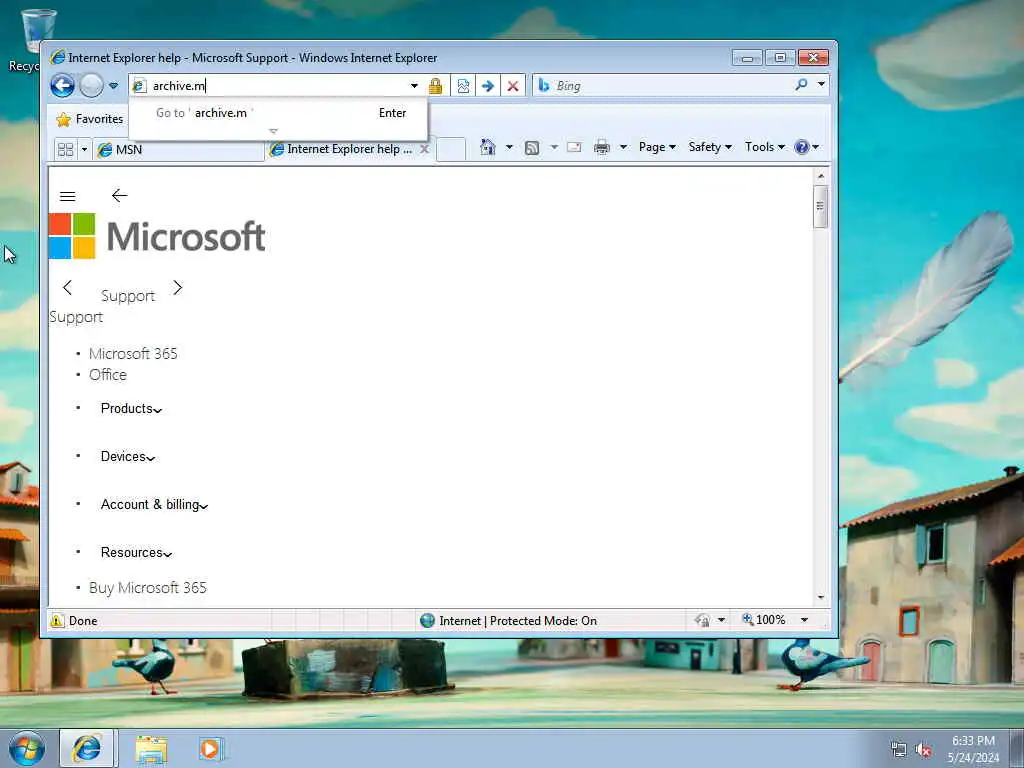Open a new blank tab
The image size is (1024, 768).
[451, 149]
